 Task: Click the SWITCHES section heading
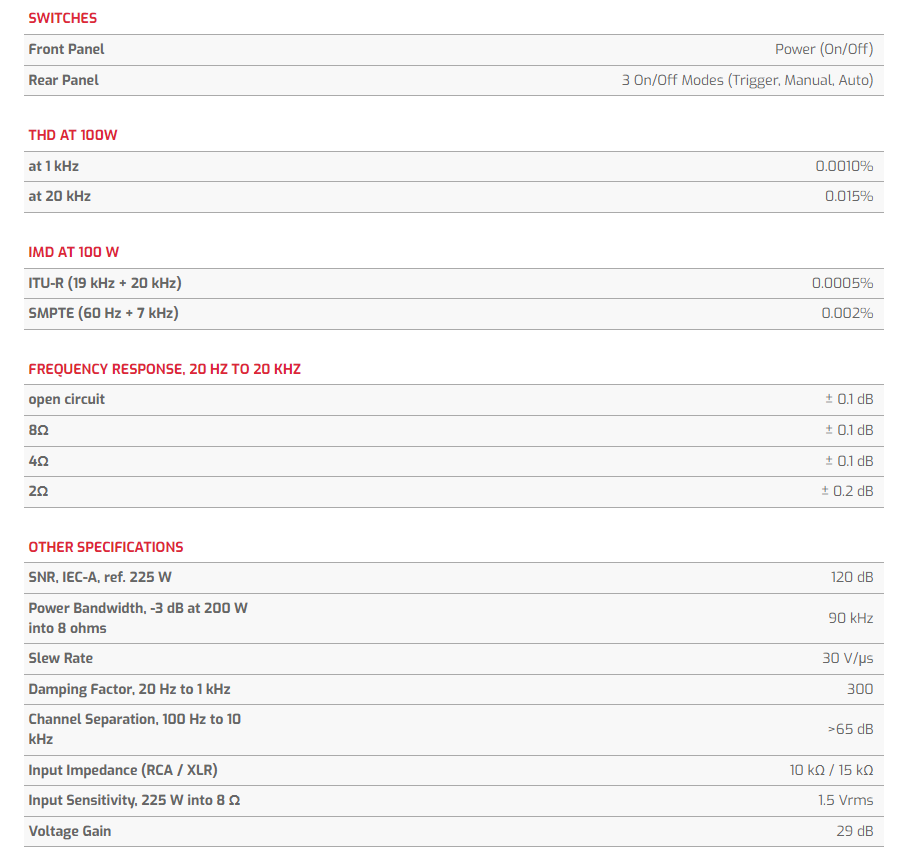click(x=62, y=18)
